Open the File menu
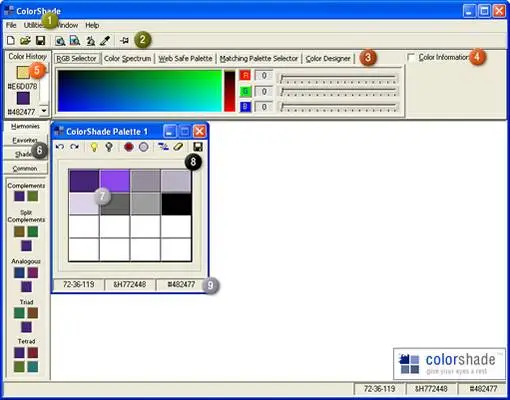Screen dimensions: 510x400 11,25
